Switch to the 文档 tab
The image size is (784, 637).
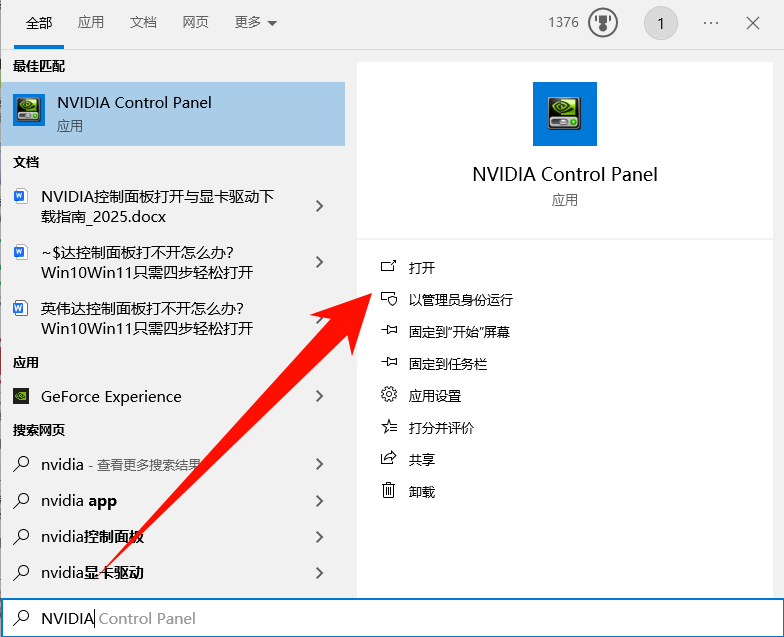tap(143, 22)
